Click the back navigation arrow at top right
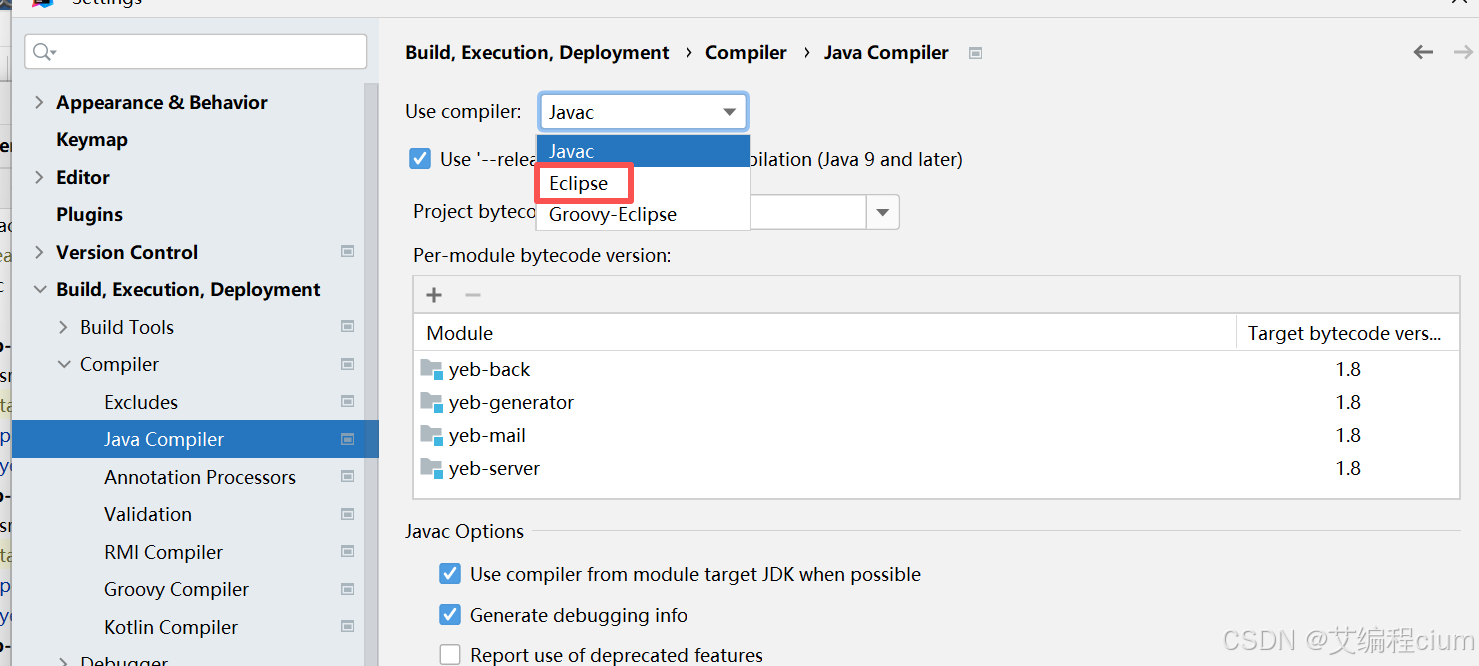Image resolution: width=1479 pixels, height=666 pixels. click(1423, 52)
